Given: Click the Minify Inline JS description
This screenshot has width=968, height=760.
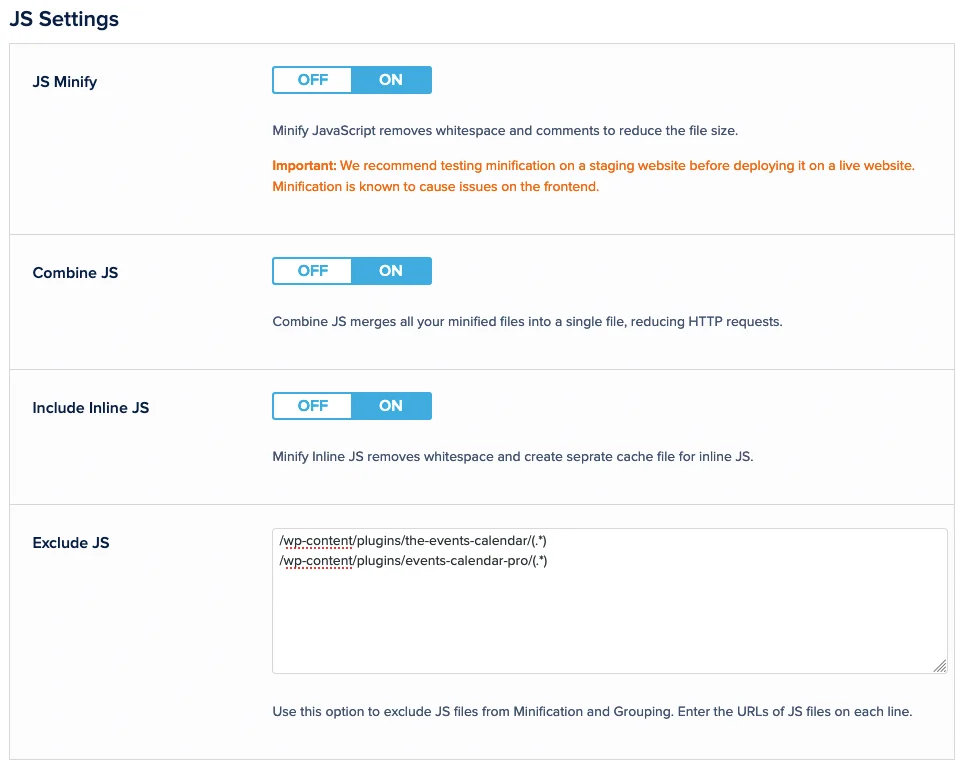Looking at the screenshot, I should 512,457.
